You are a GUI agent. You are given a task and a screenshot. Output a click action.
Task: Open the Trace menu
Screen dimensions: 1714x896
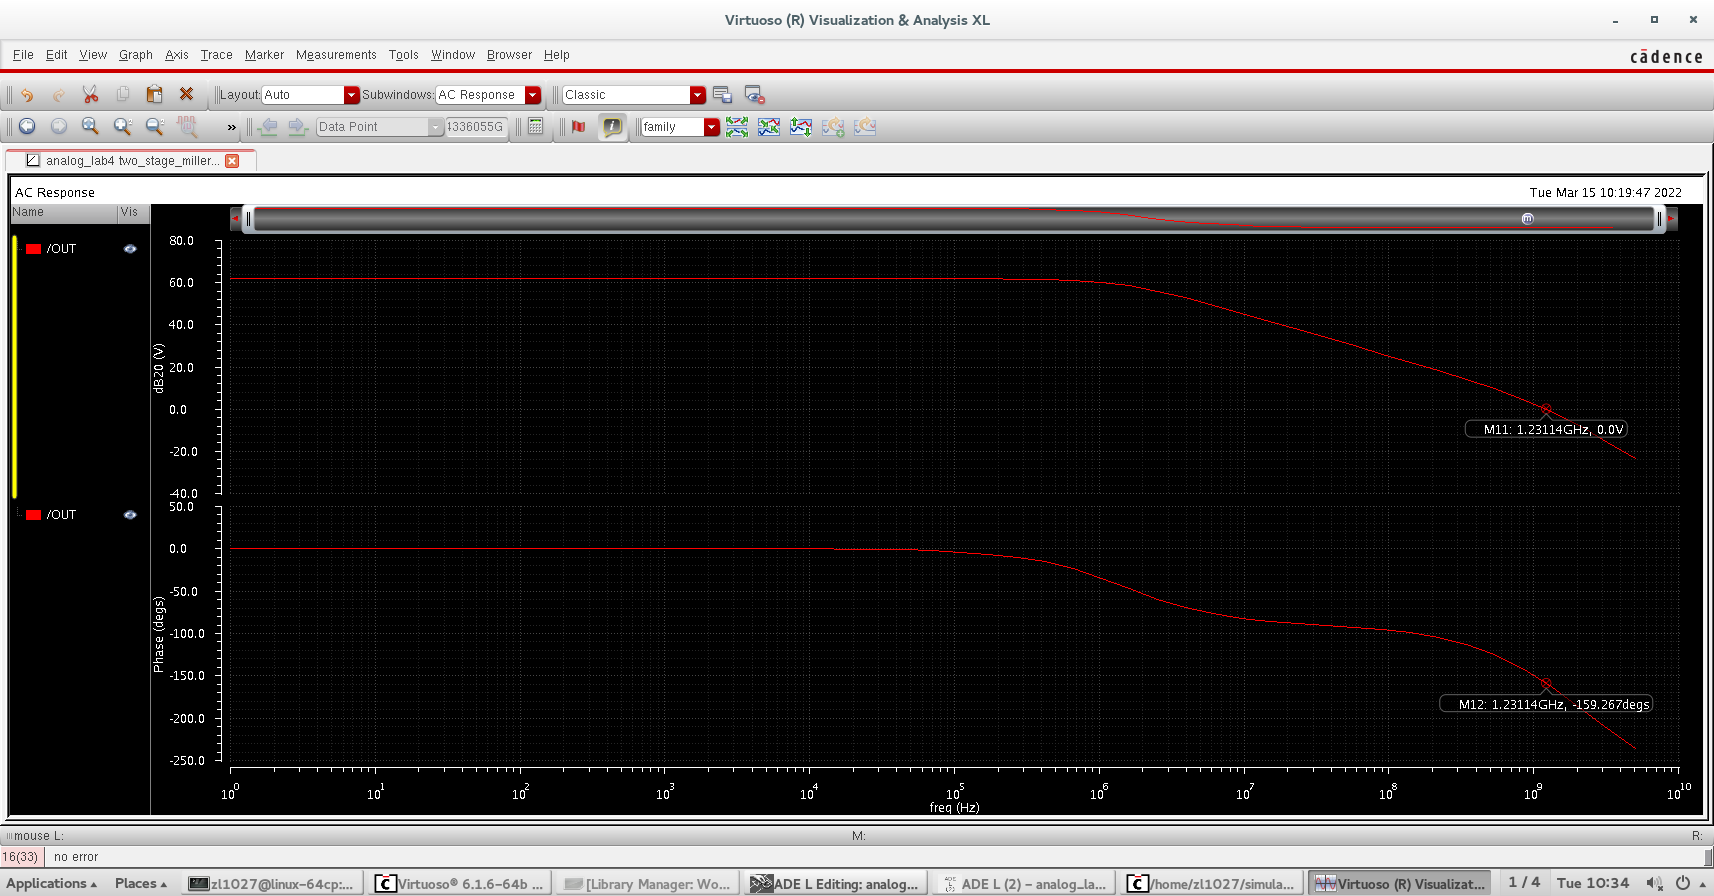click(x=216, y=55)
